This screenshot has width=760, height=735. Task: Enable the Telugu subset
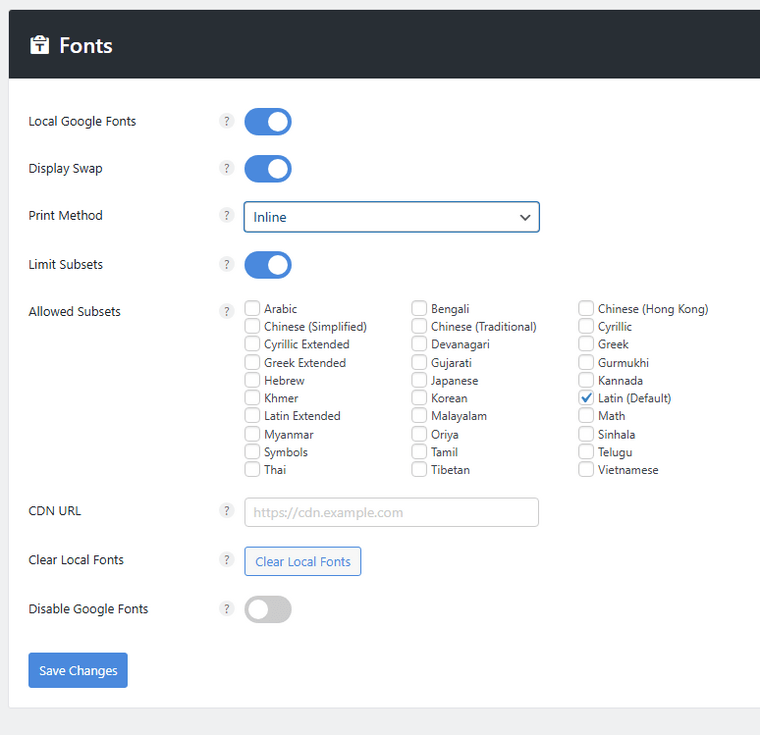[x=586, y=451]
